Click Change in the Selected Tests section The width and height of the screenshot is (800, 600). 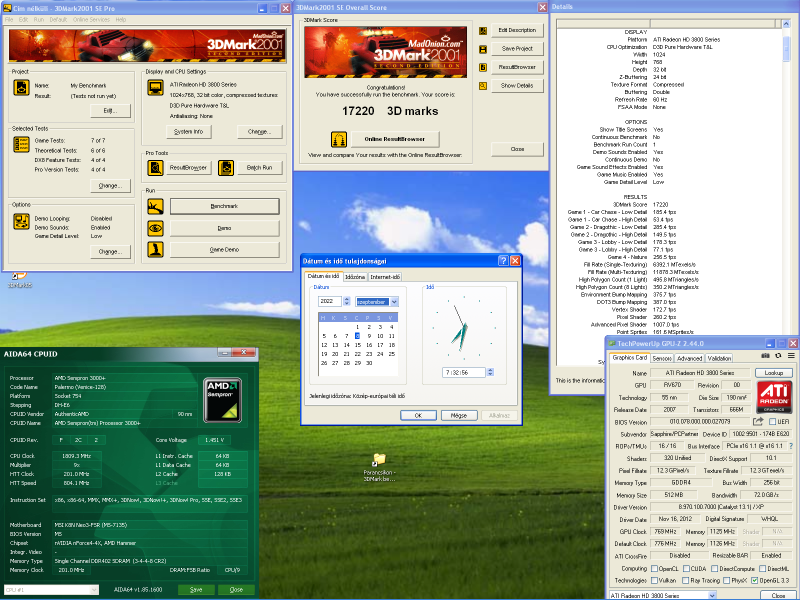(110, 186)
